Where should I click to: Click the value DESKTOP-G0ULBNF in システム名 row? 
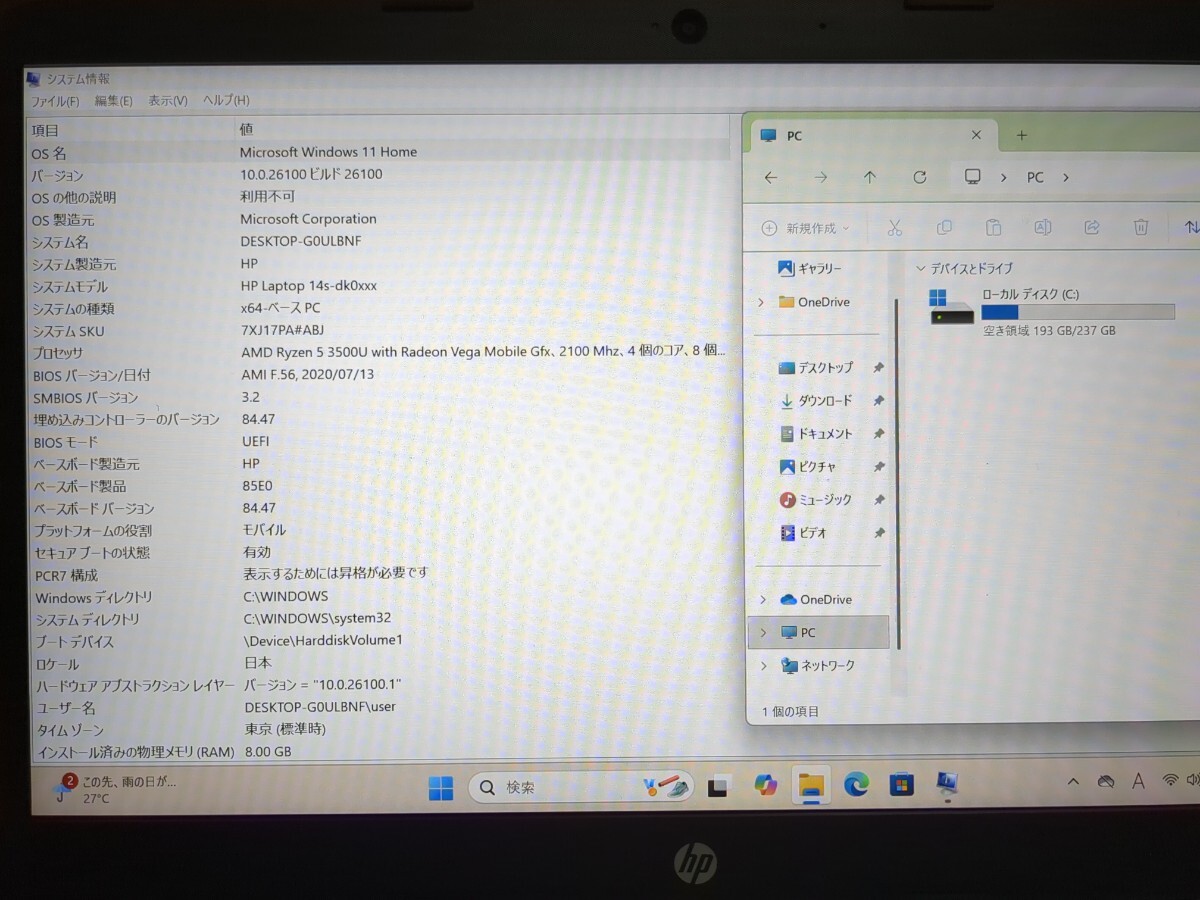[x=301, y=241]
